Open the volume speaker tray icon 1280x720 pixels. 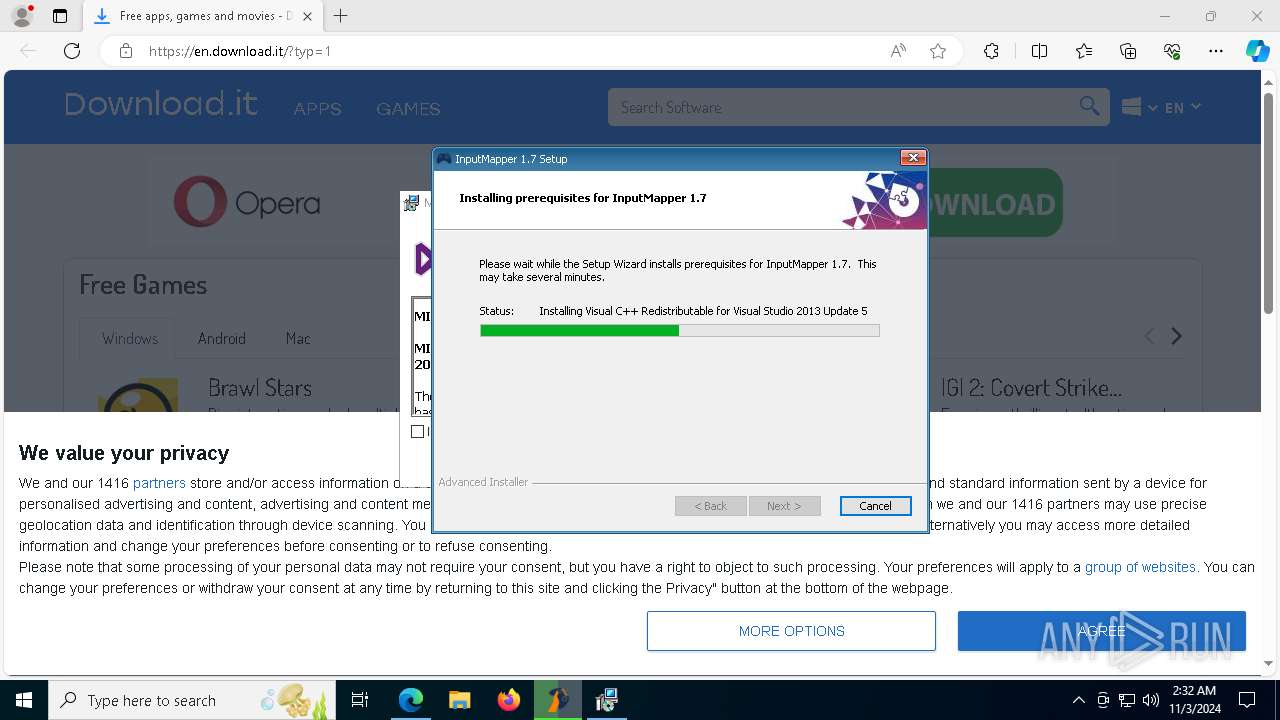tap(1151, 700)
